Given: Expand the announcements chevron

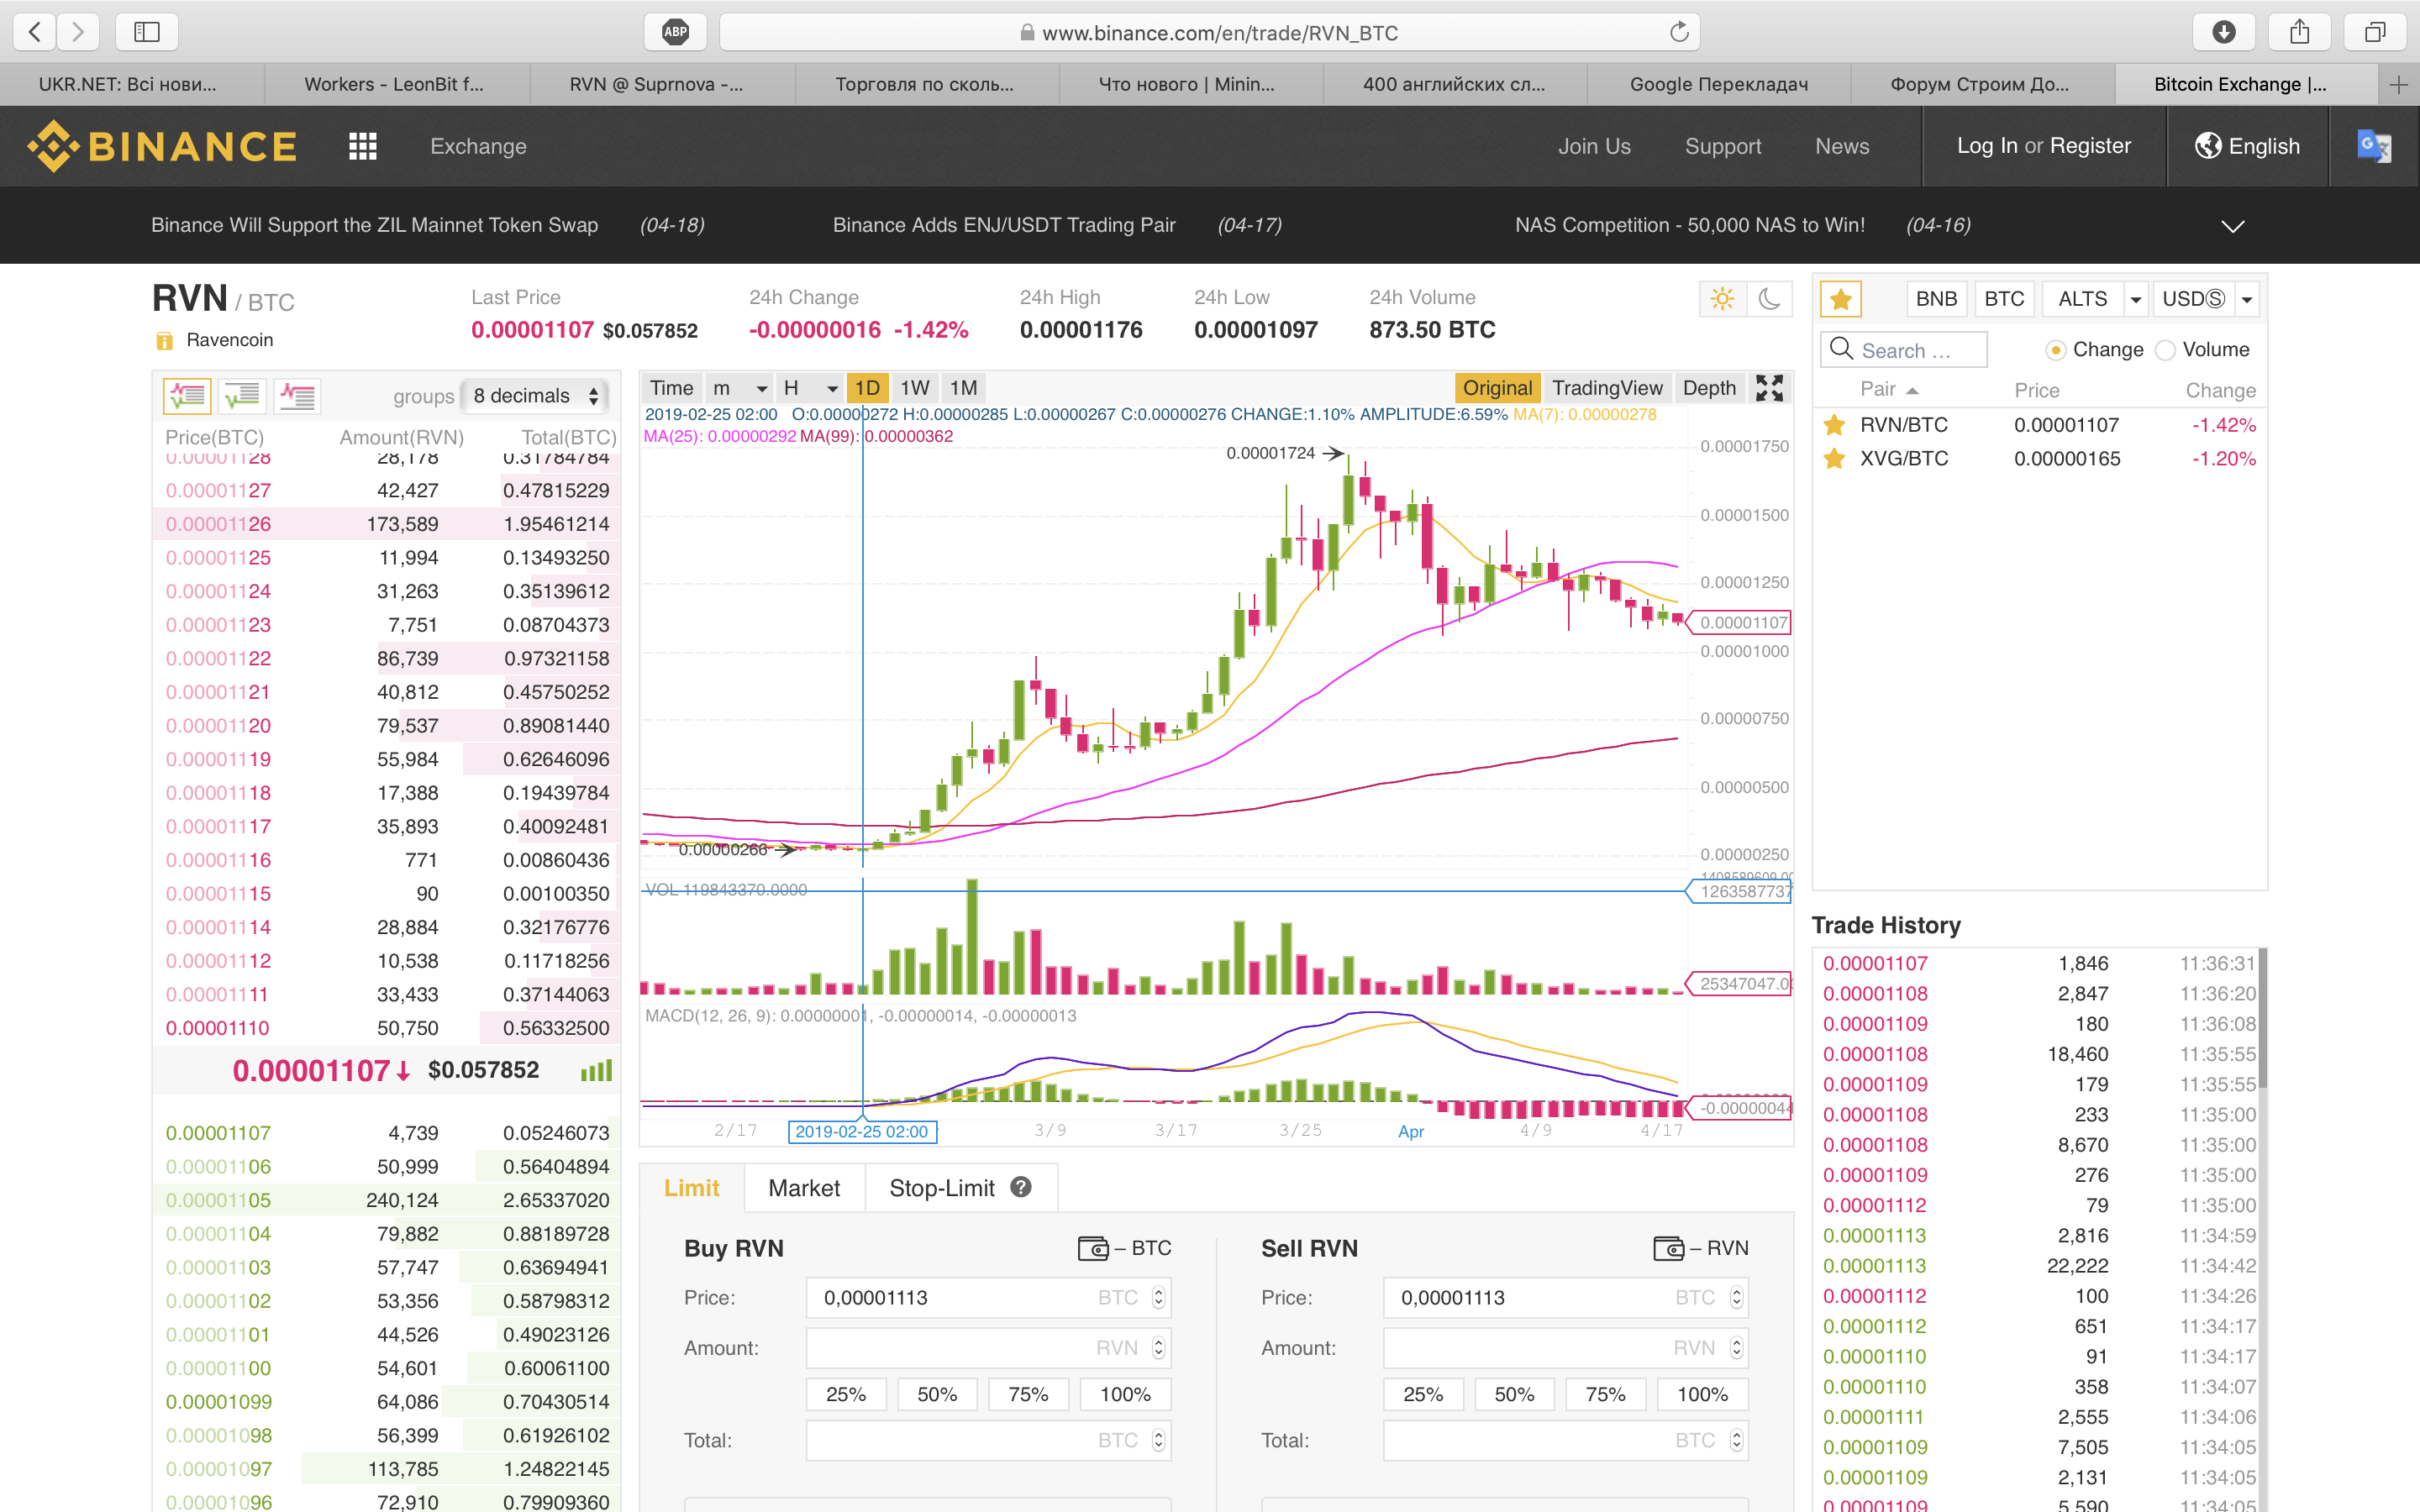Looking at the screenshot, I should pos(2233,226).
